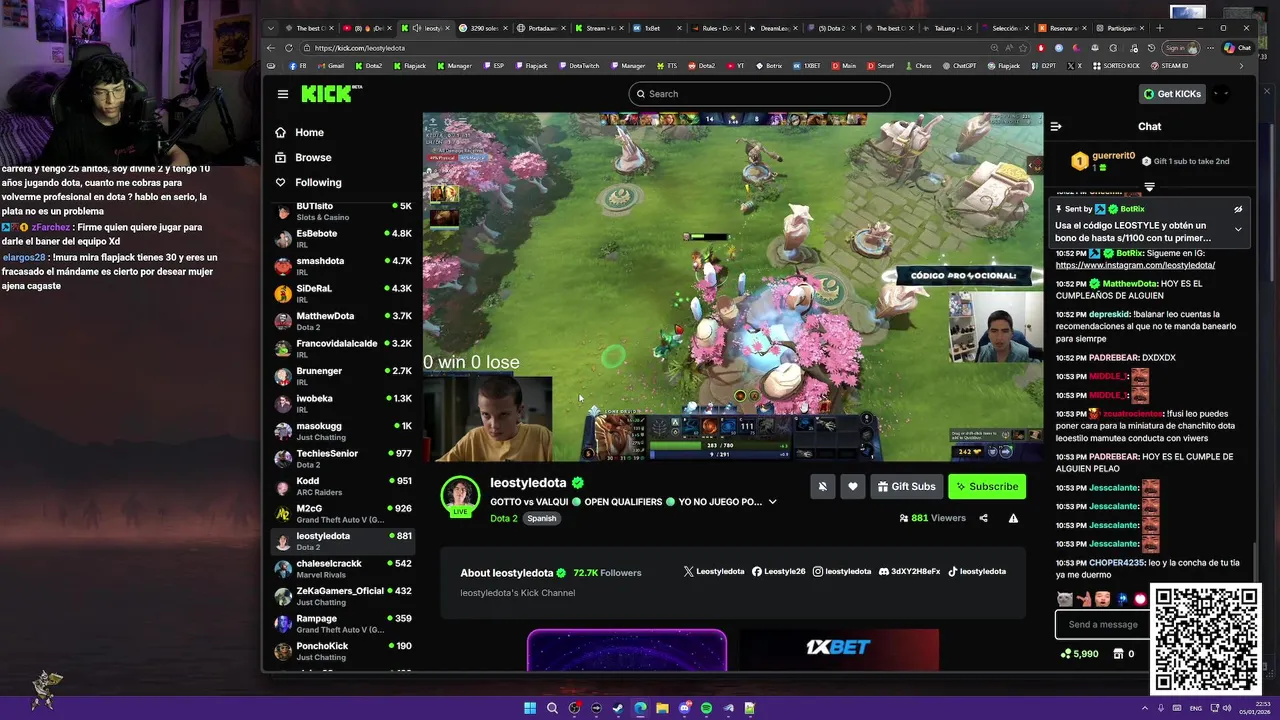1280x720 pixels.
Task: Expand the stream title chevron
Action: point(772,502)
